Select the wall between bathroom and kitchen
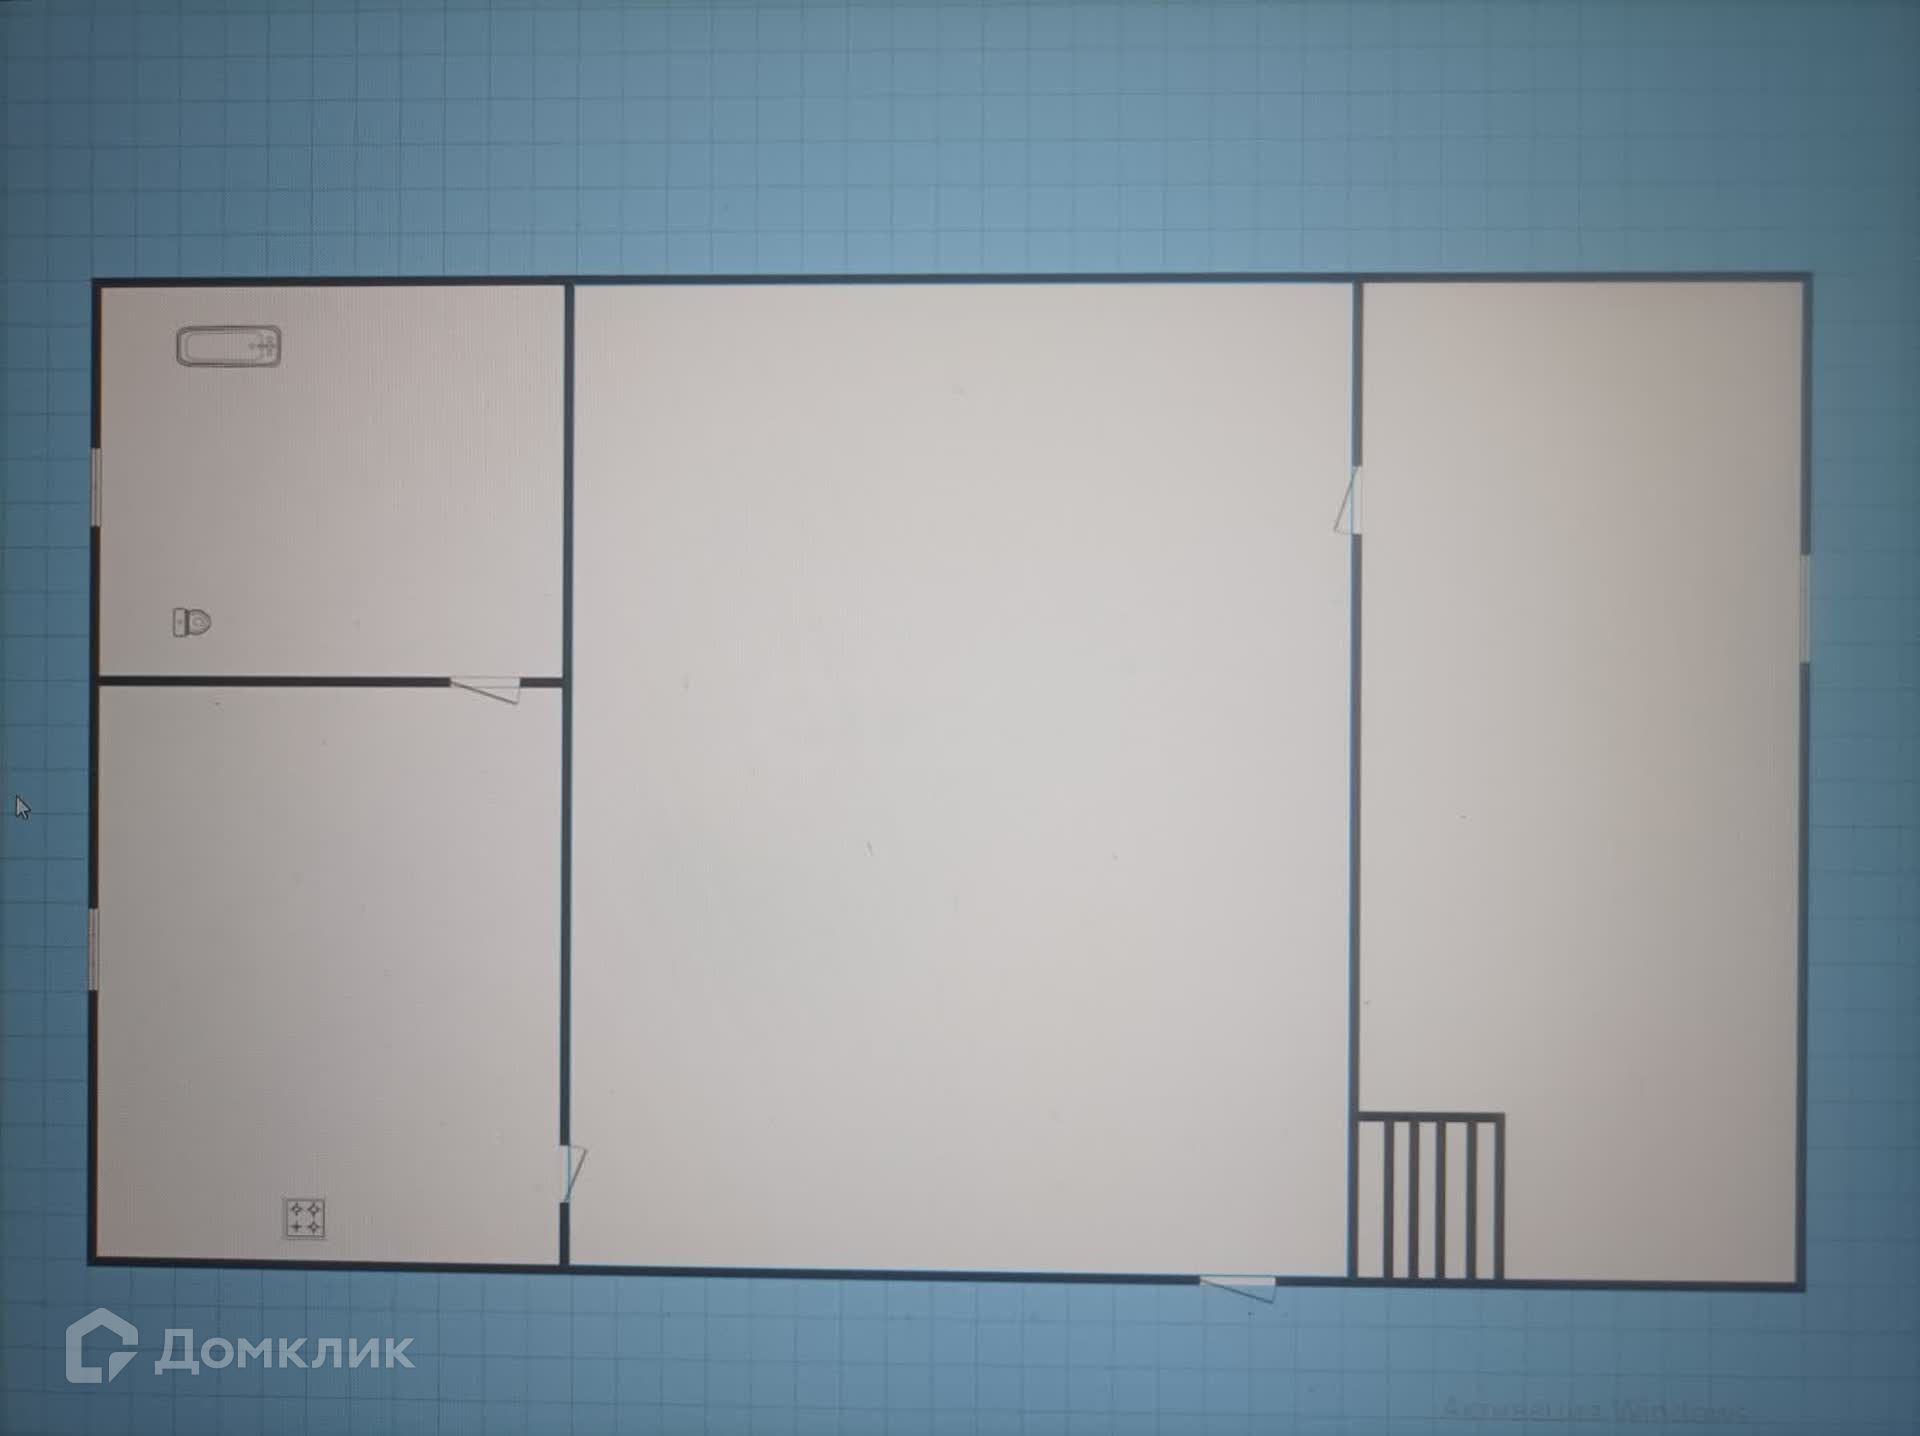The image size is (1920, 1436). 270,682
